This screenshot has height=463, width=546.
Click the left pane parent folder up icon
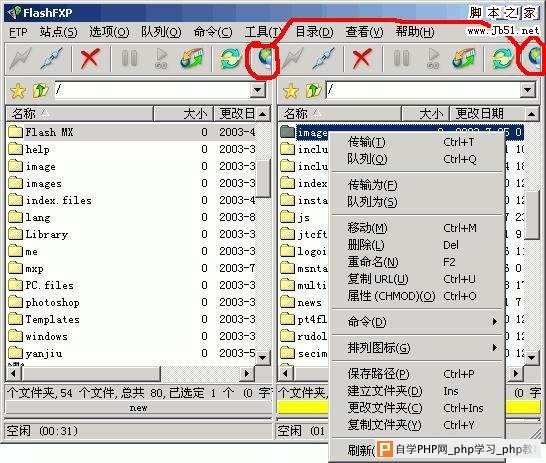point(40,91)
